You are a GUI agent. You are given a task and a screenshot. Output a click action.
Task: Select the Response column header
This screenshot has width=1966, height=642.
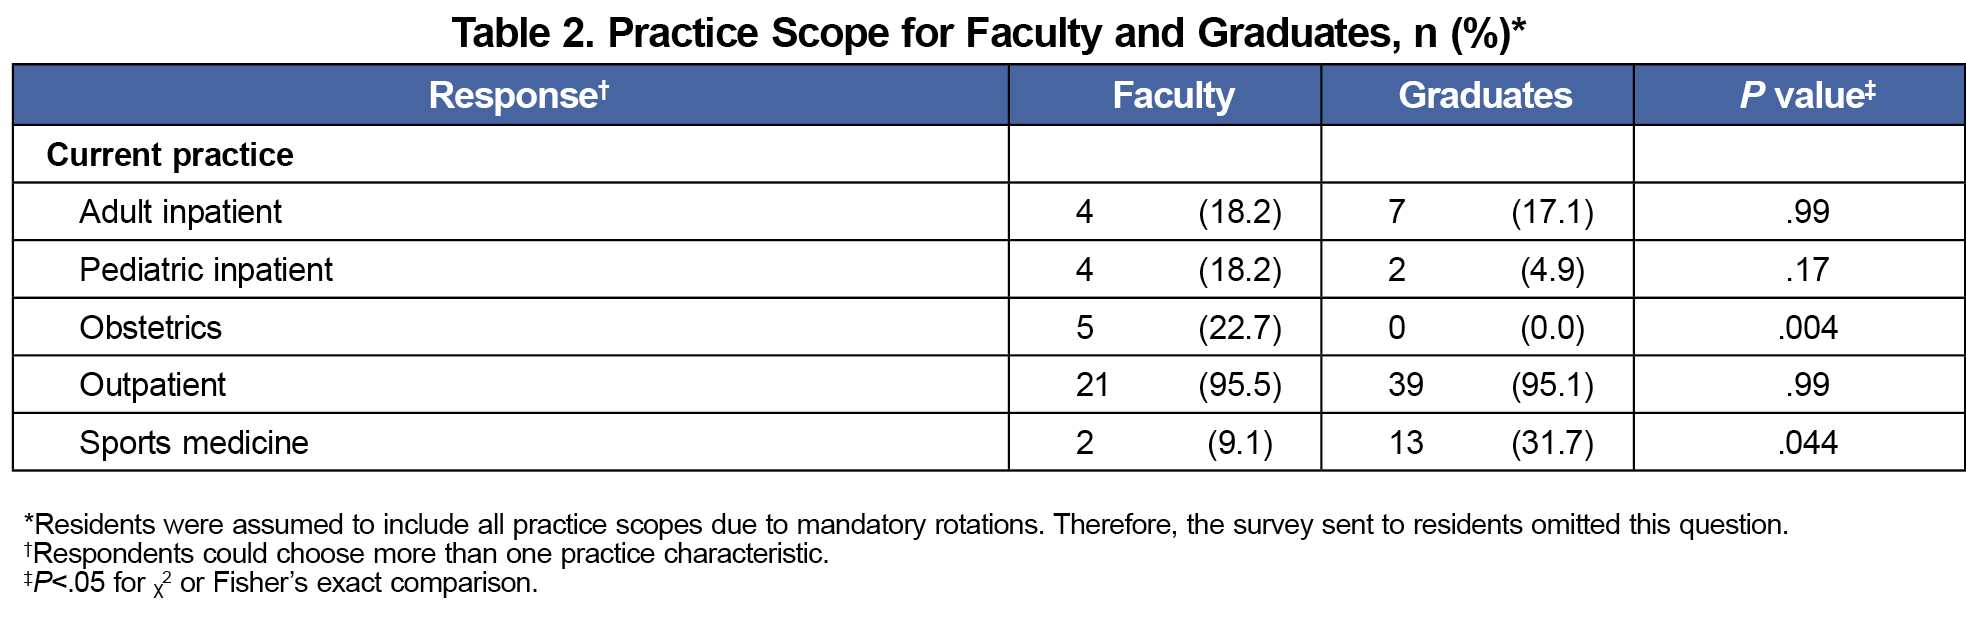click(517, 95)
